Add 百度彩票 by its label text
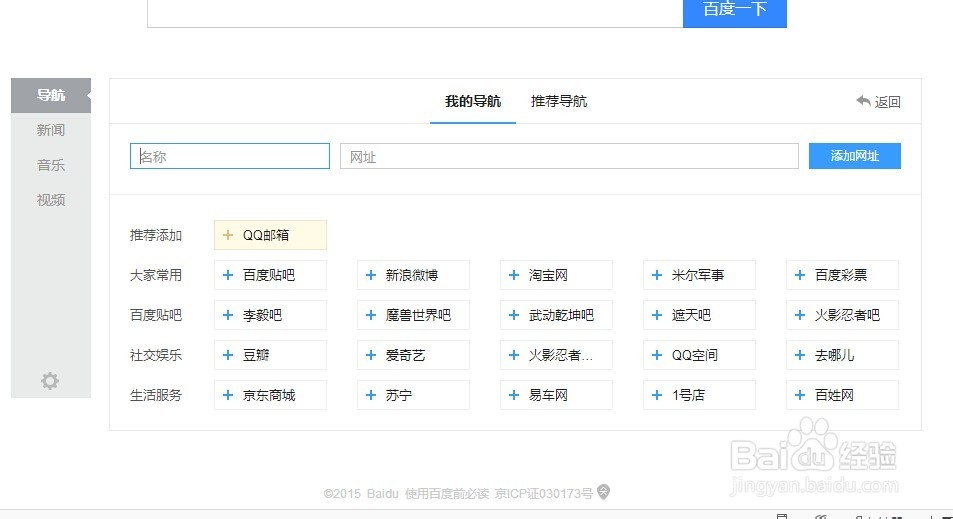Image resolution: width=953 pixels, height=519 pixels. coord(841,275)
